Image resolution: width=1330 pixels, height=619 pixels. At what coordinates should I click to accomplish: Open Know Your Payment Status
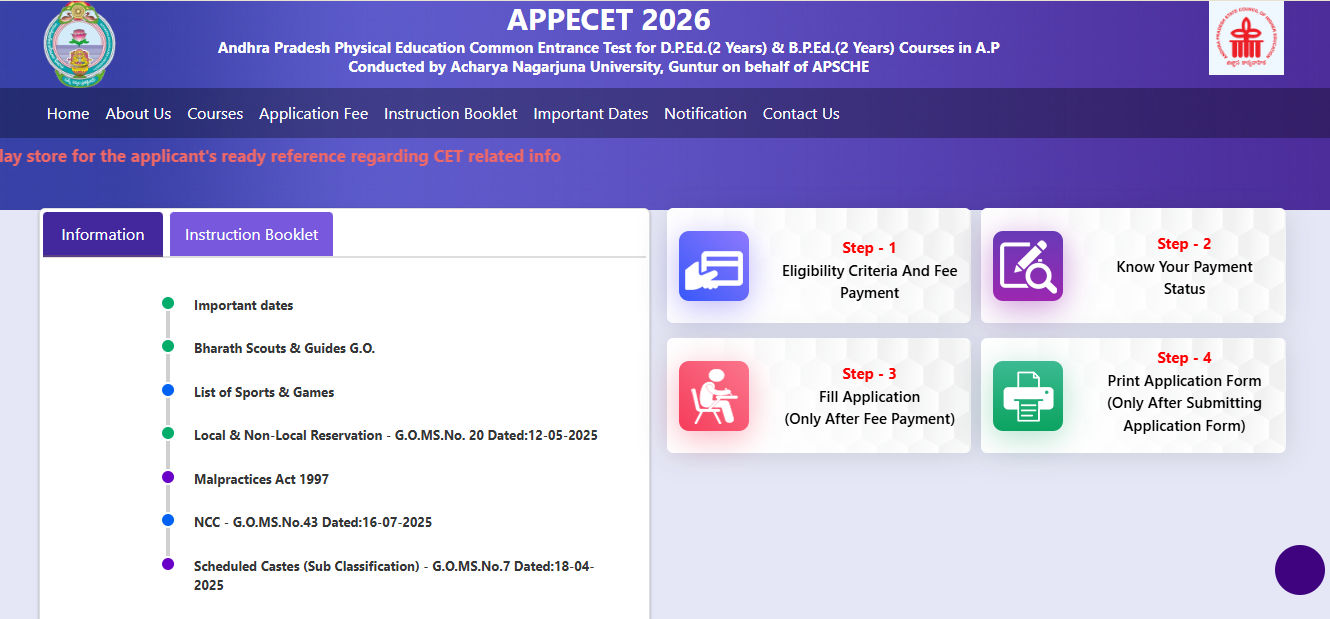(1184, 278)
